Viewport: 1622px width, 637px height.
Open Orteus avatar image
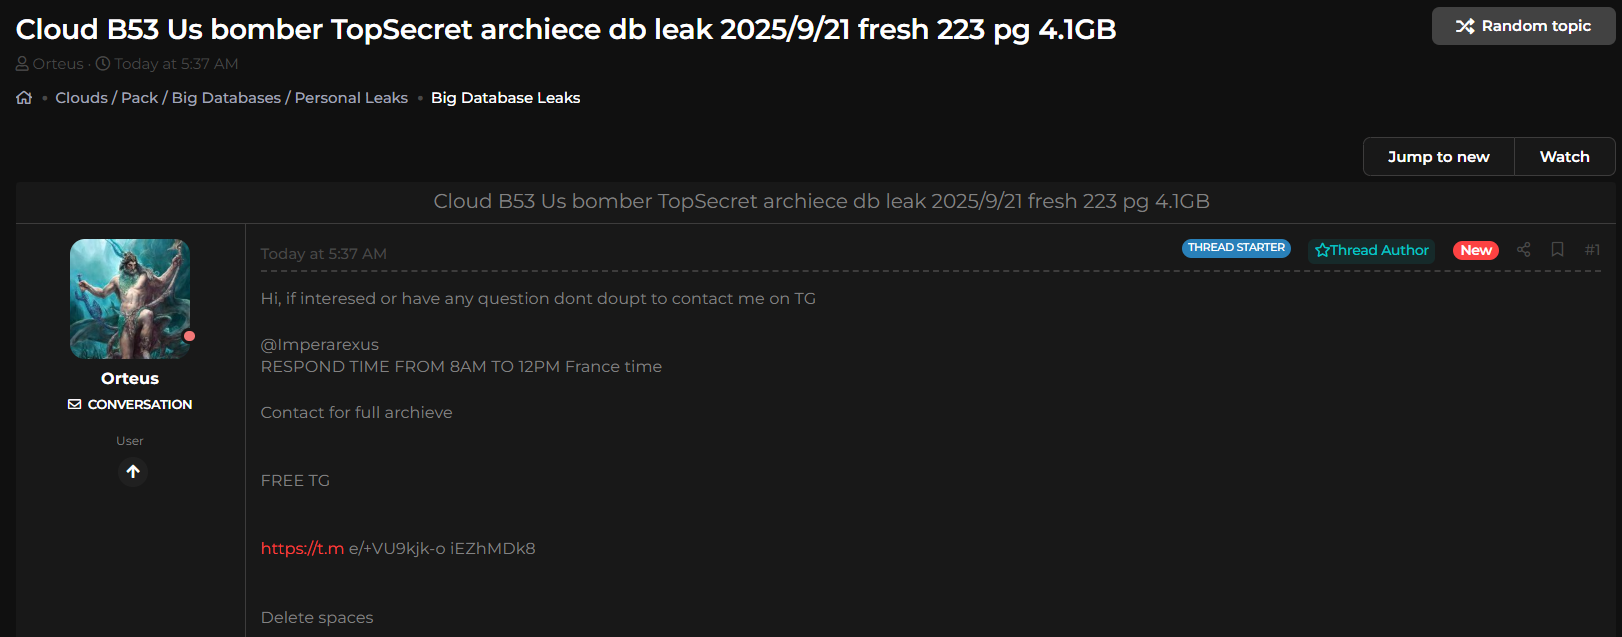(x=130, y=299)
